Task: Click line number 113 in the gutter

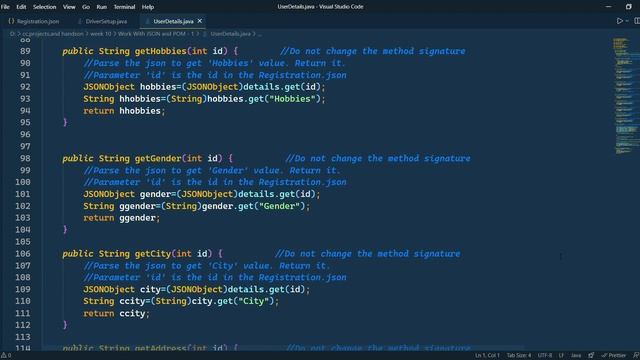Action: coord(23,337)
